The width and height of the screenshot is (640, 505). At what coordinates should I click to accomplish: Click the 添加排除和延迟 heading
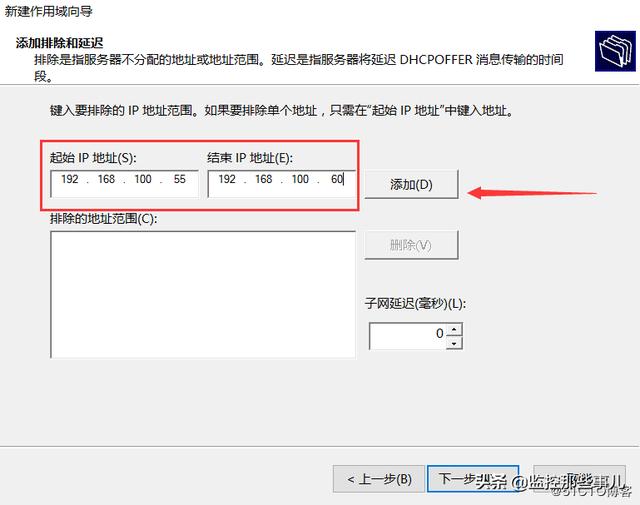pyautogui.click(x=59, y=43)
